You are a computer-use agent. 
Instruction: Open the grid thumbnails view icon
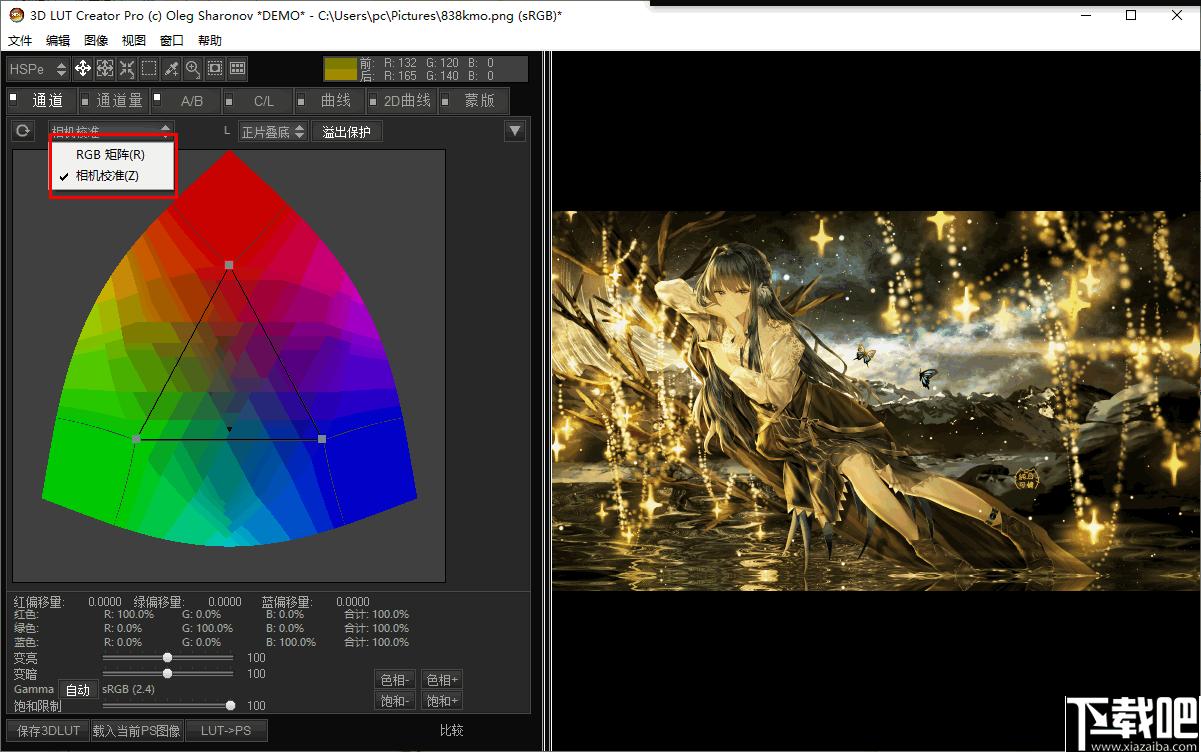coord(237,69)
